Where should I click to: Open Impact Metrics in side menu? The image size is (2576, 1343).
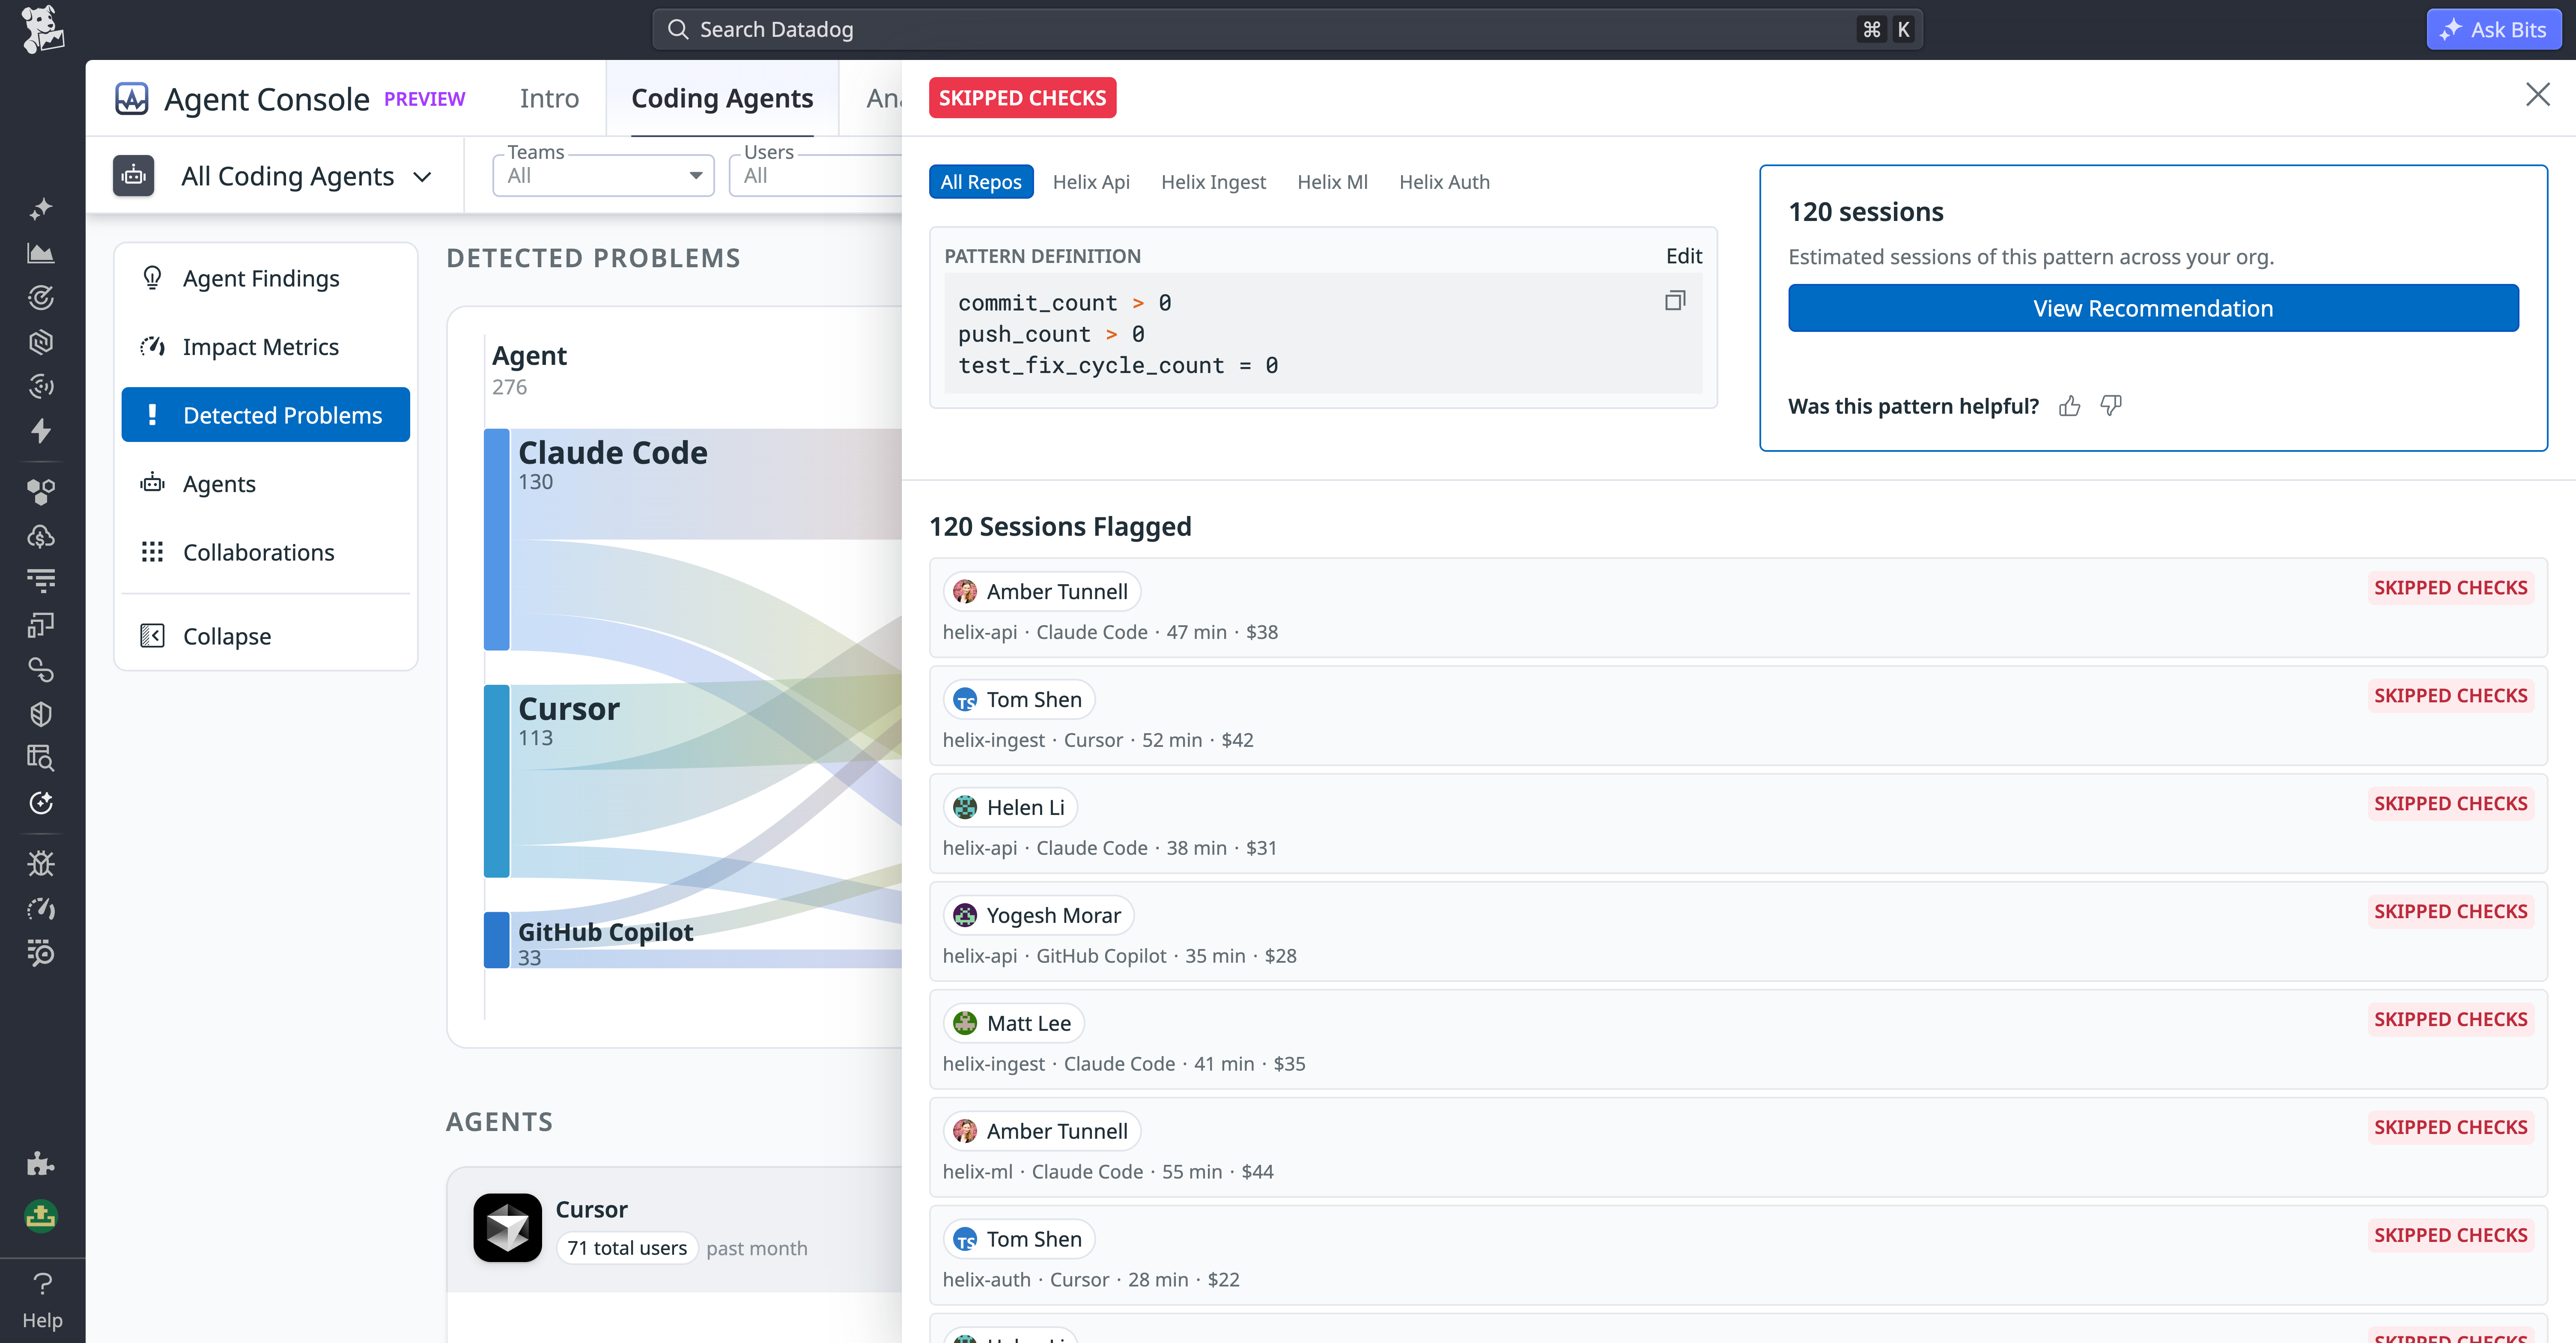[266, 347]
